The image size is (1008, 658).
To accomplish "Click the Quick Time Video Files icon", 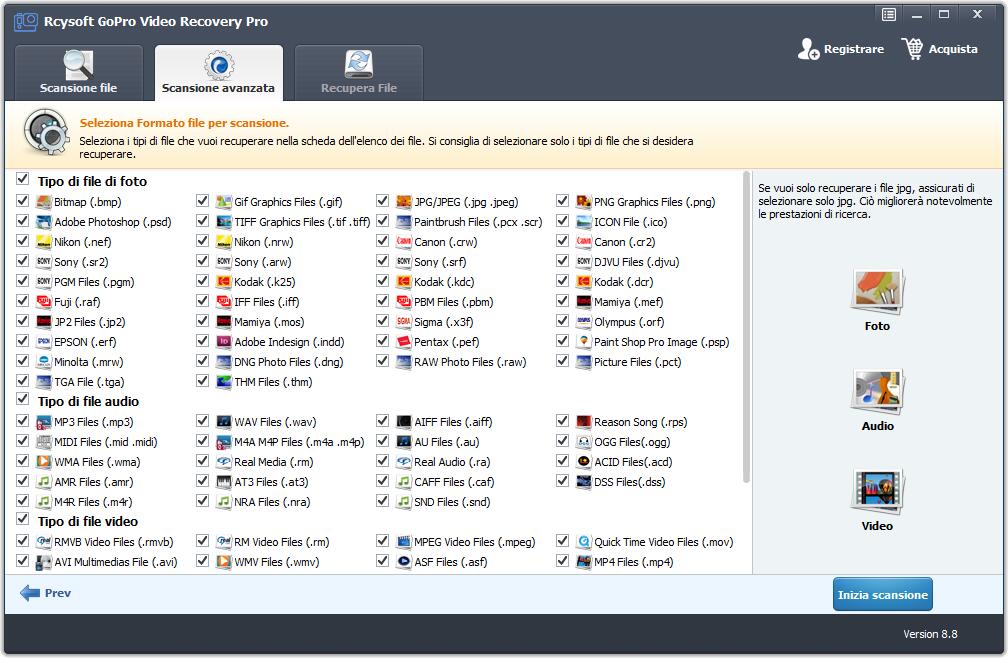I will point(584,542).
